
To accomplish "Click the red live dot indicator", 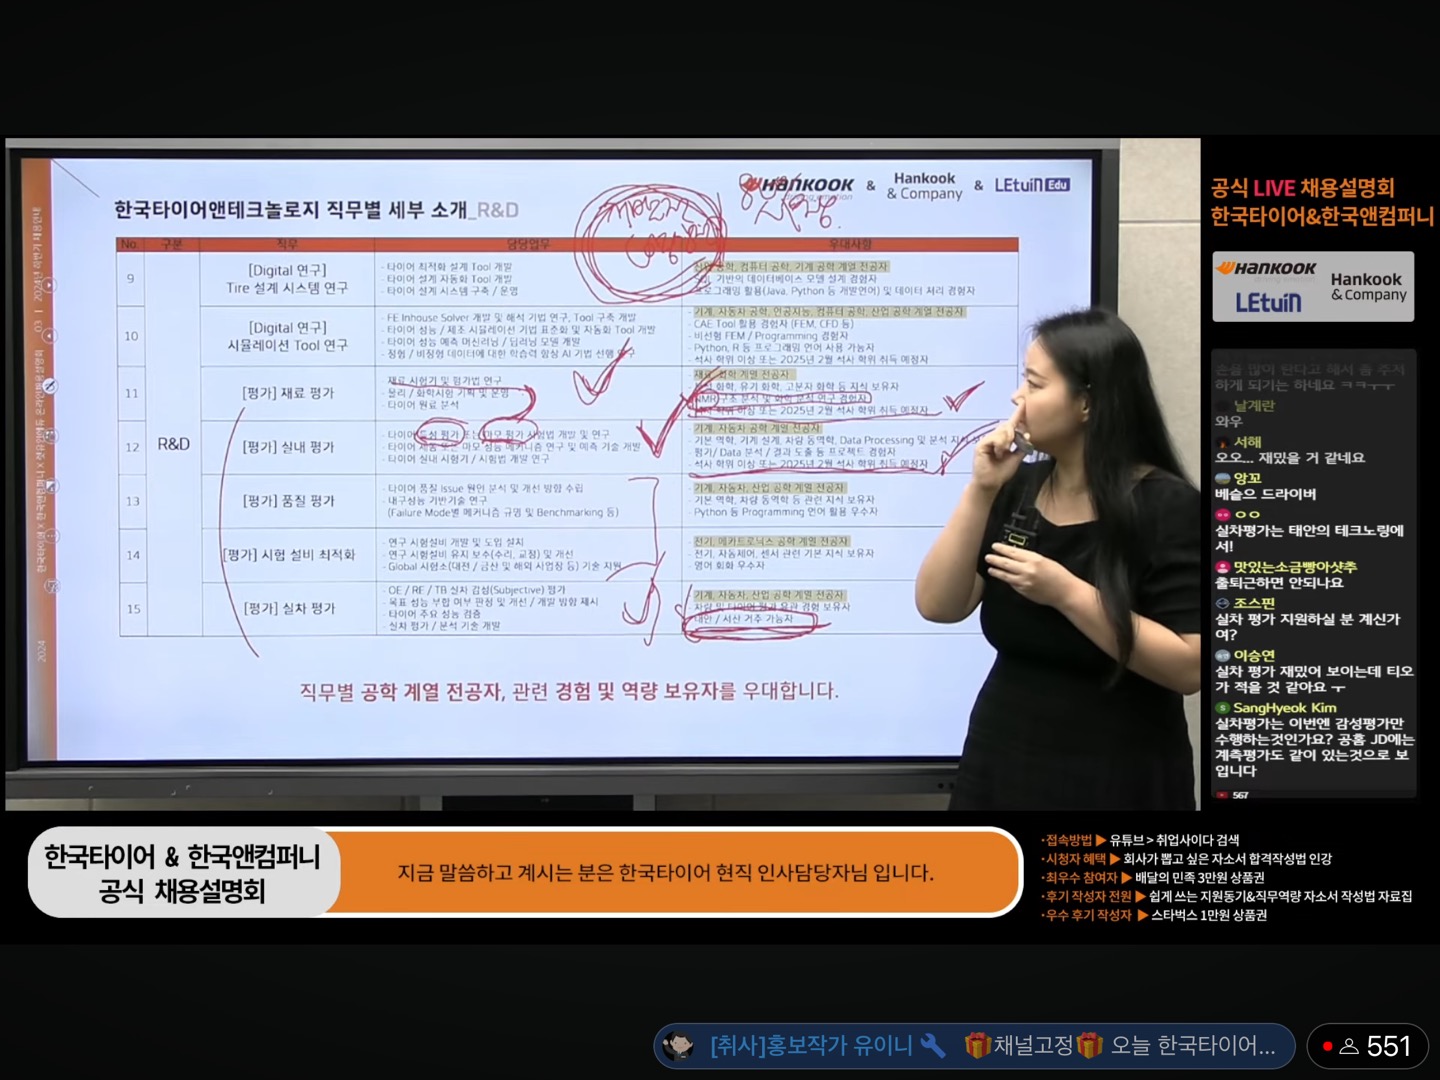I will pos(1327,1047).
